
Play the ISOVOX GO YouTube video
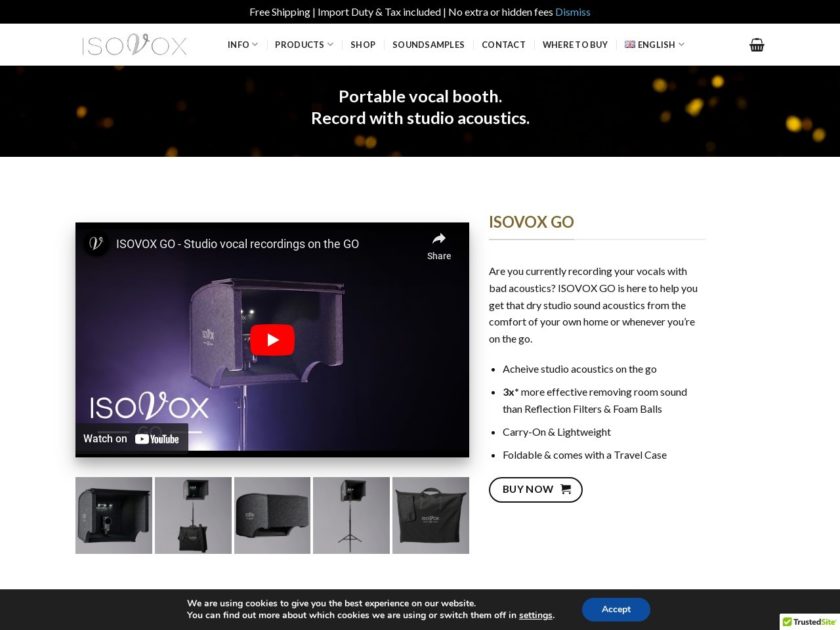(x=272, y=340)
